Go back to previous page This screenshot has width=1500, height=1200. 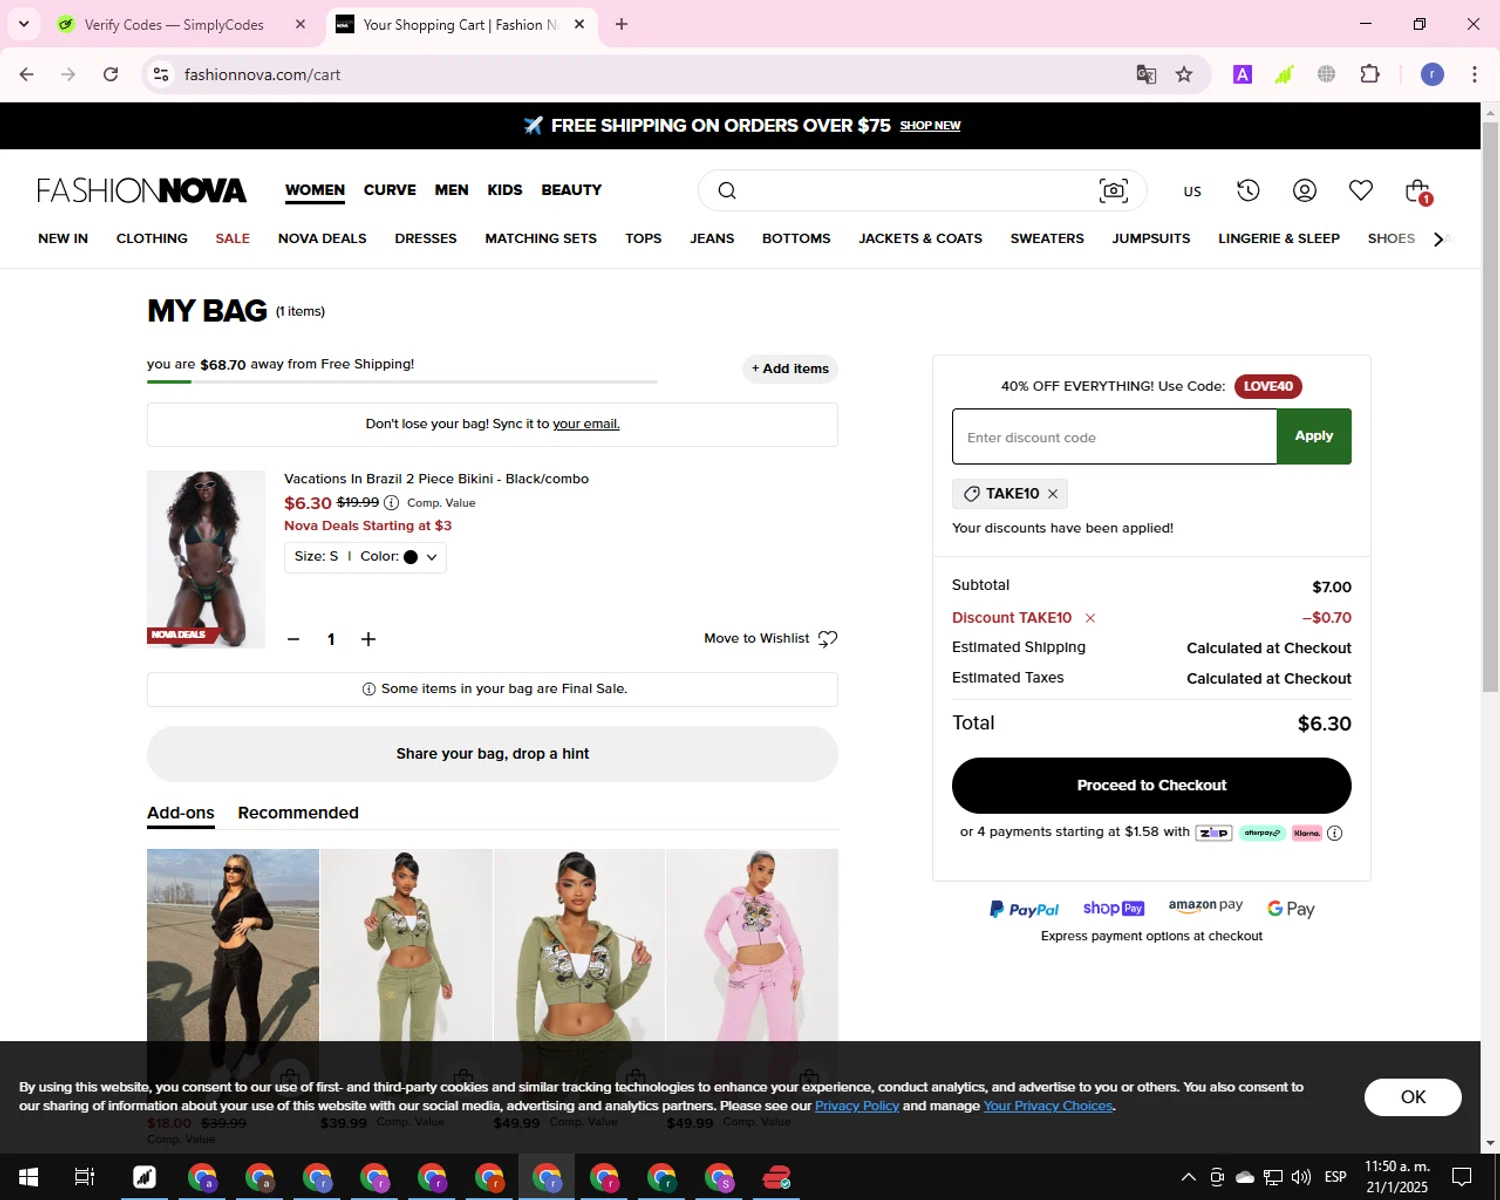pos(27,74)
